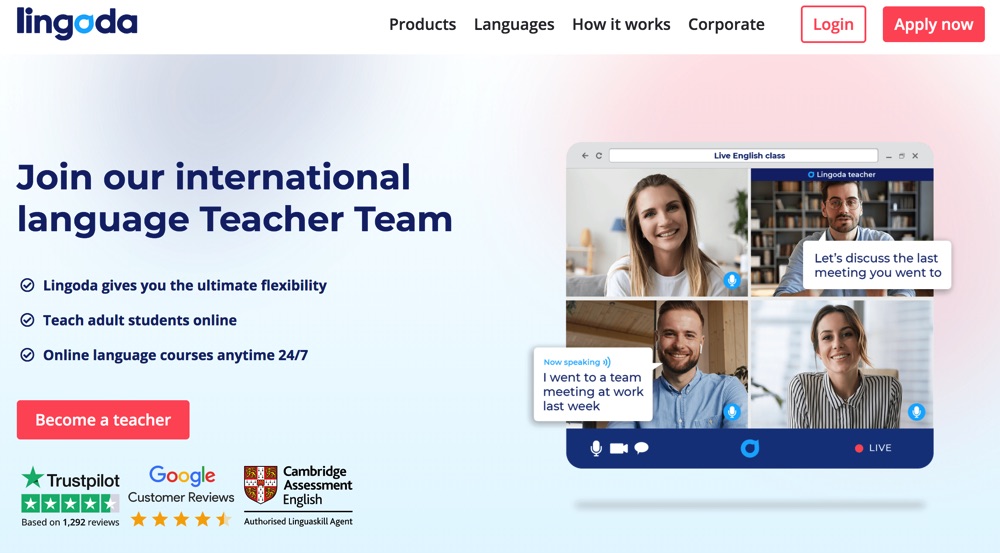Click the back arrow in mock browser
1000x553 pixels.
(x=585, y=156)
